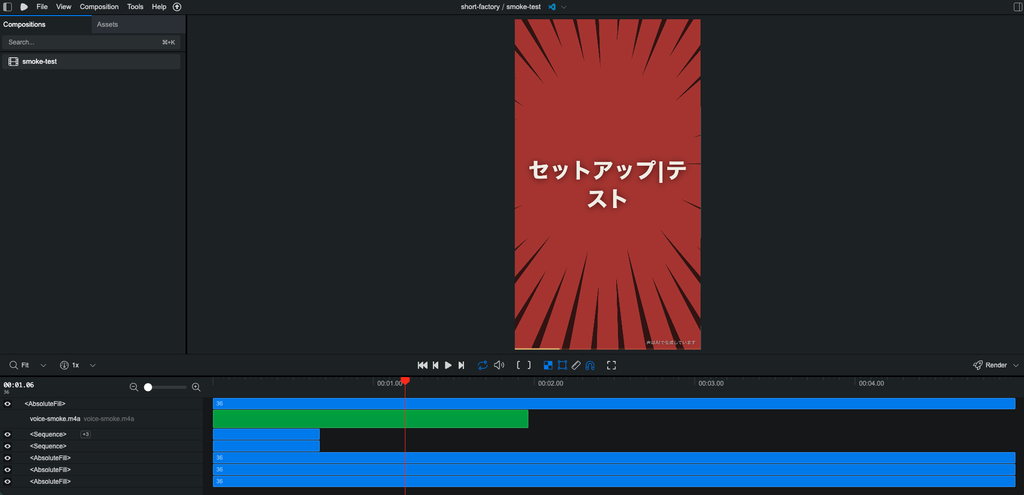
Task: Open the View menu
Action: pos(63,7)
